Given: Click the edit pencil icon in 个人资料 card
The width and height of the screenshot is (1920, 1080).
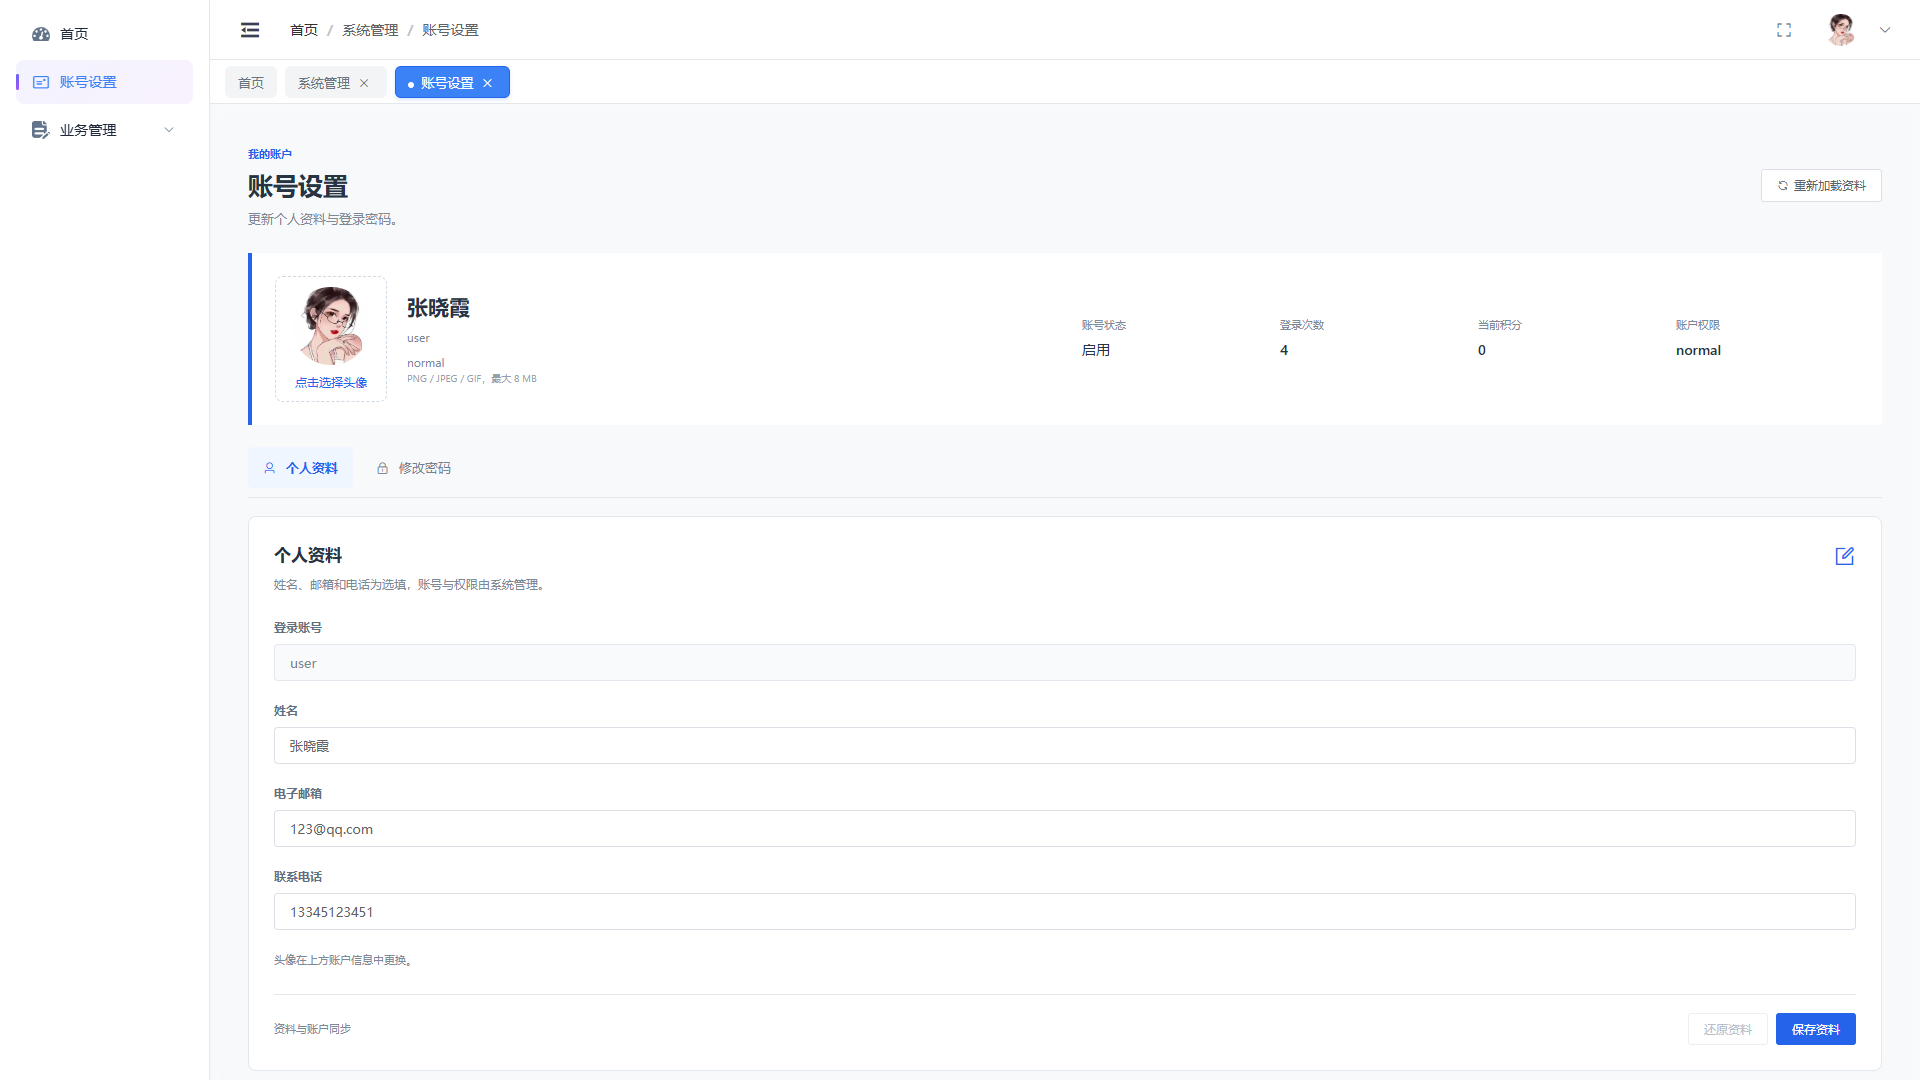Looking at the screenshot, I should point(1845,556).
